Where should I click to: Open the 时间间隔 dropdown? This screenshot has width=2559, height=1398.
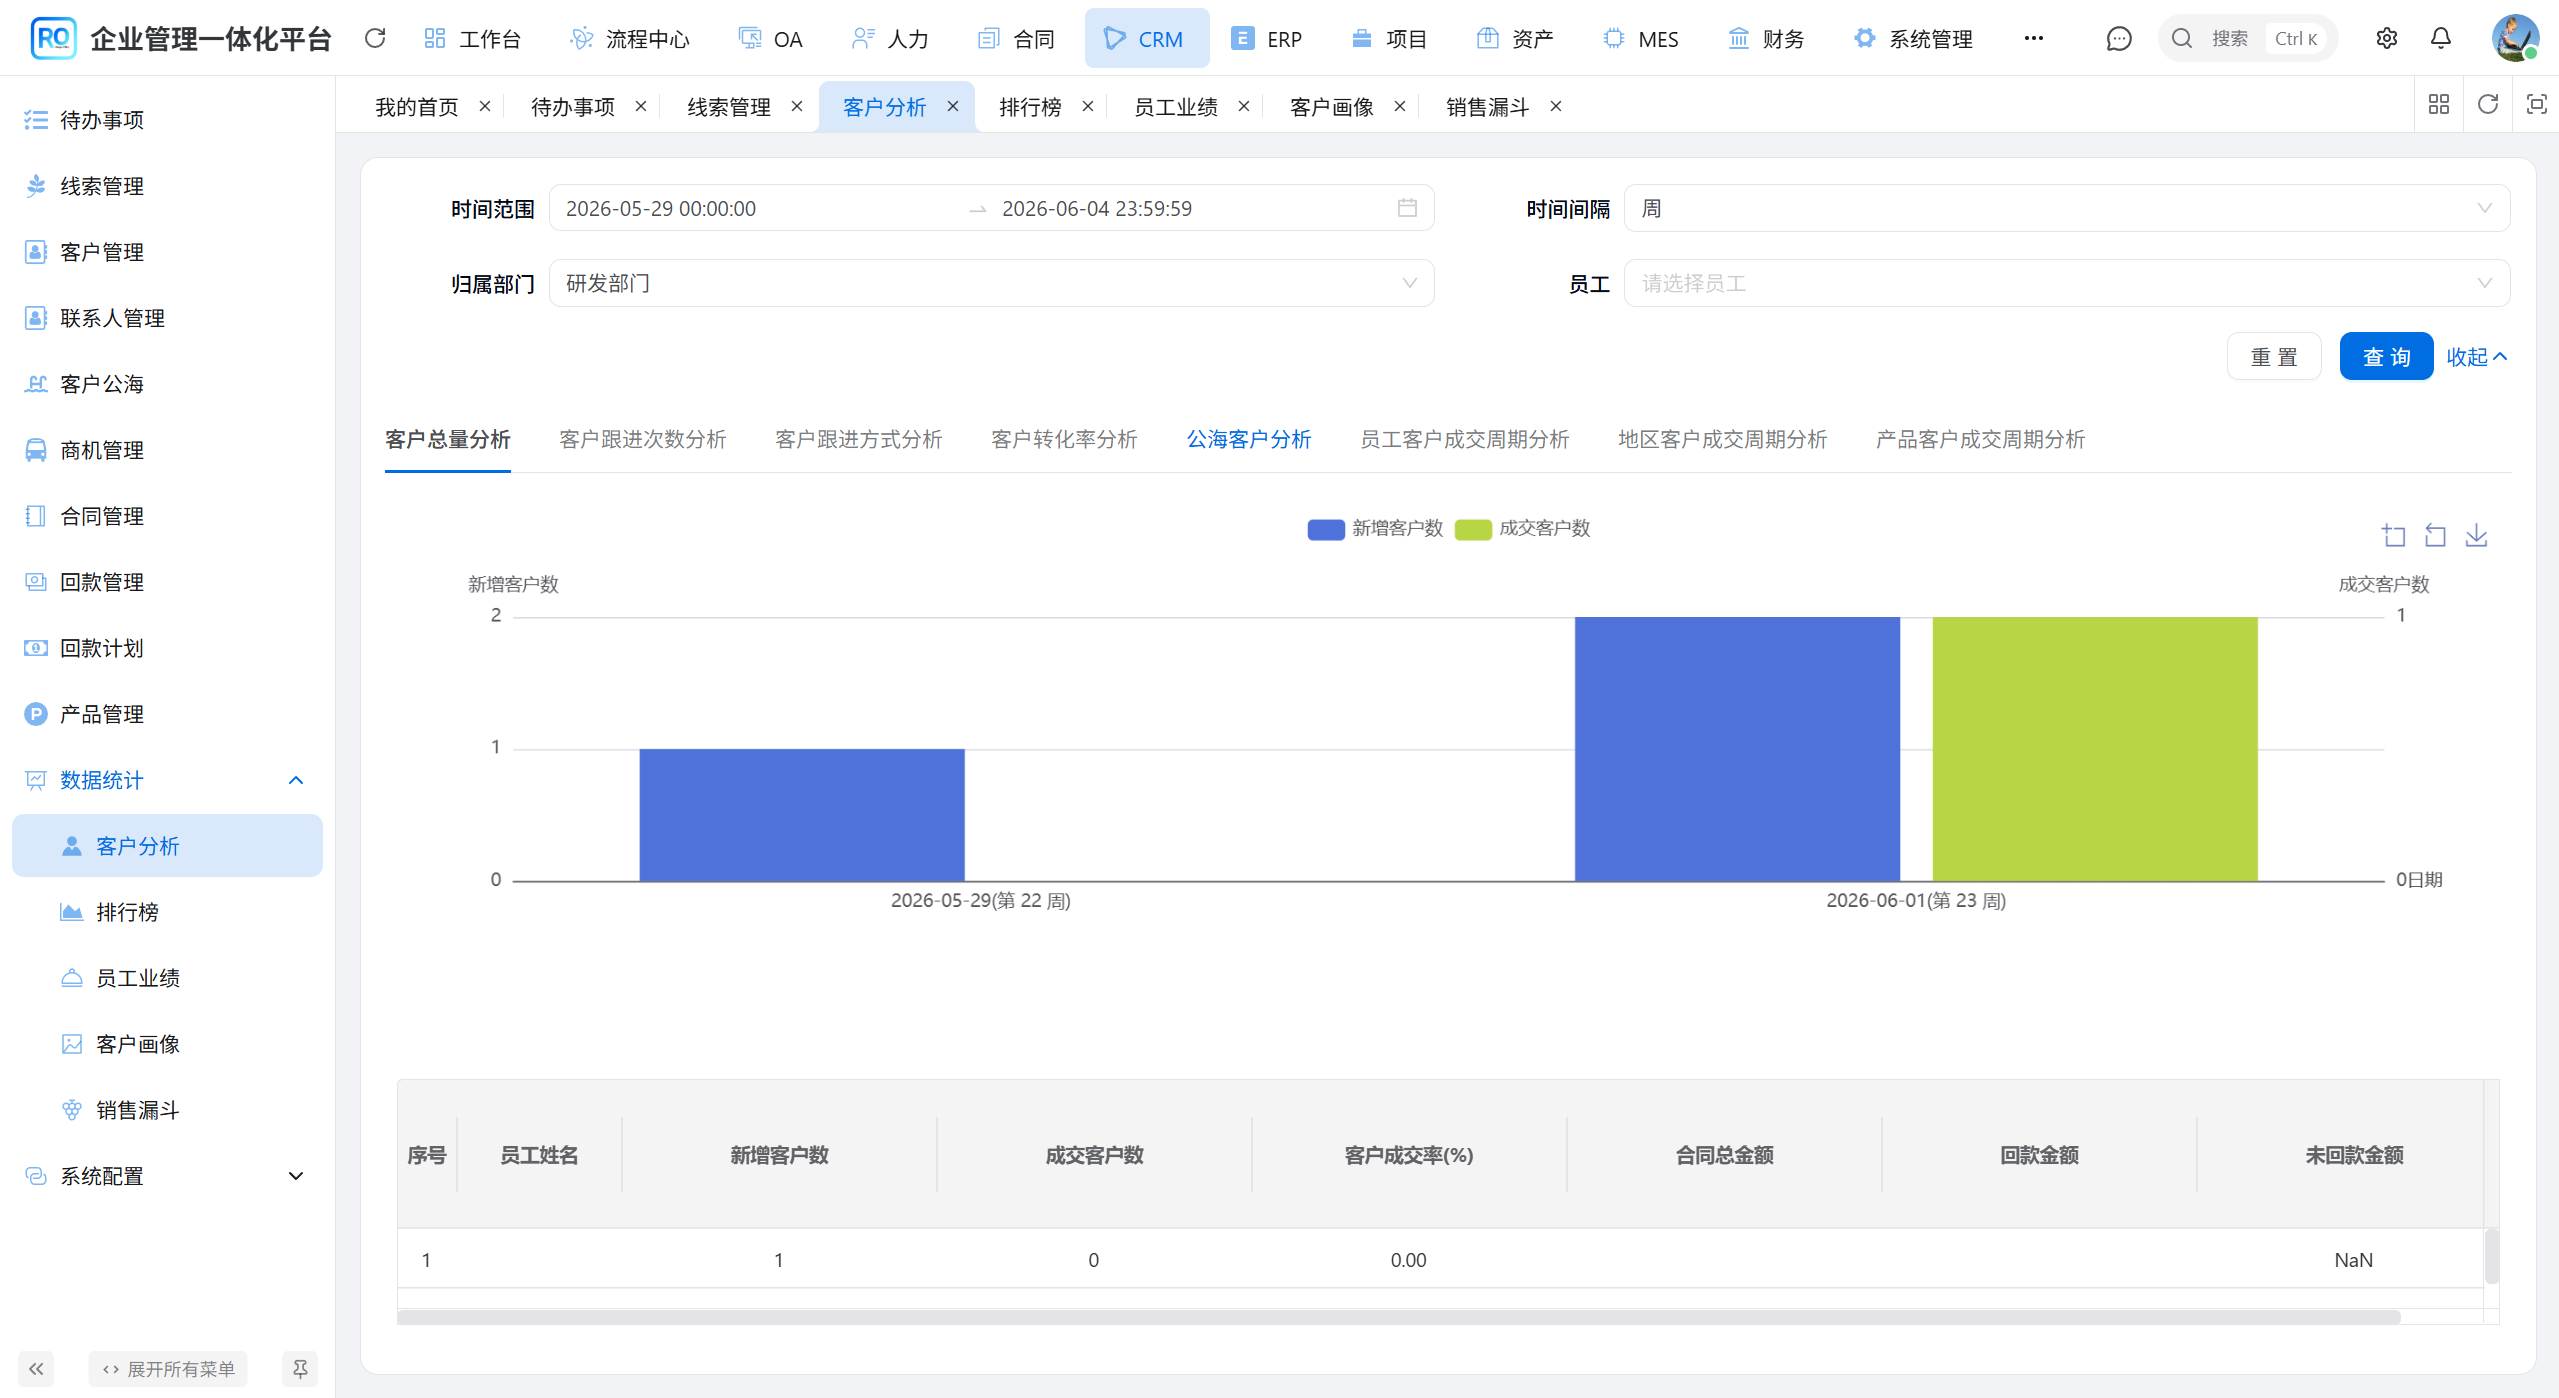[2066, 208]
